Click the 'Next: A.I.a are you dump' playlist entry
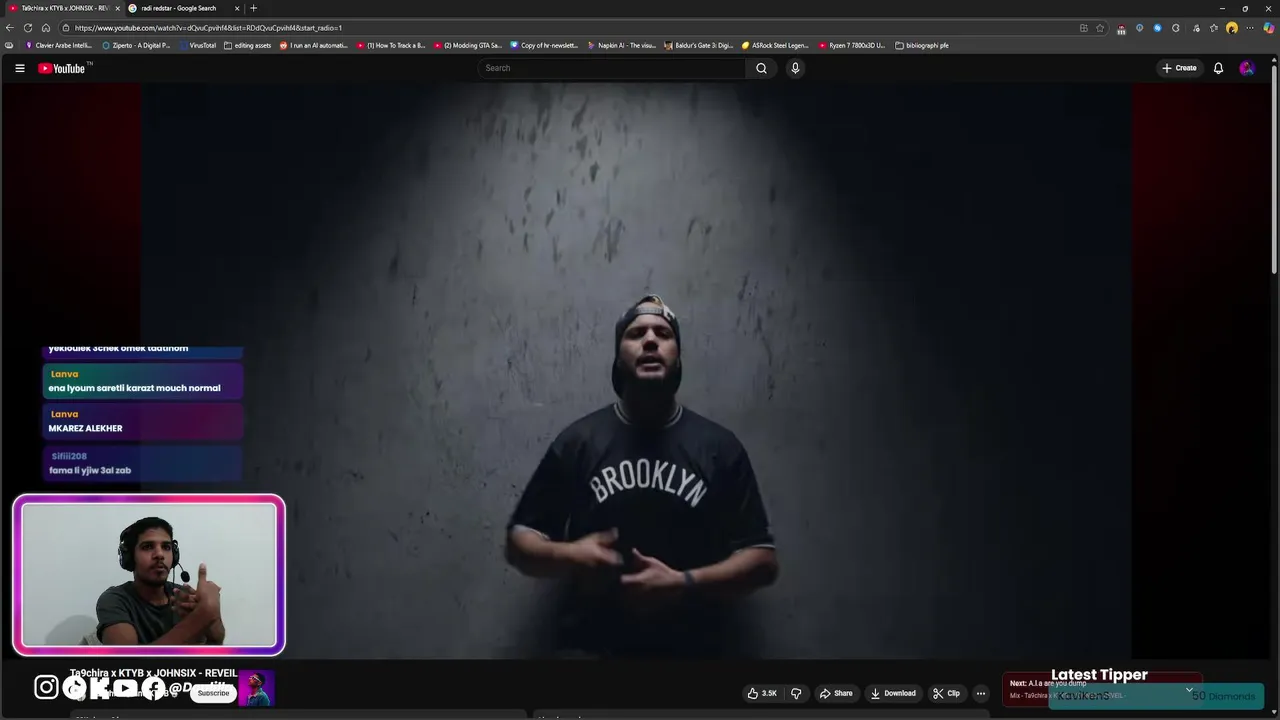 [x=1048, y=683]
